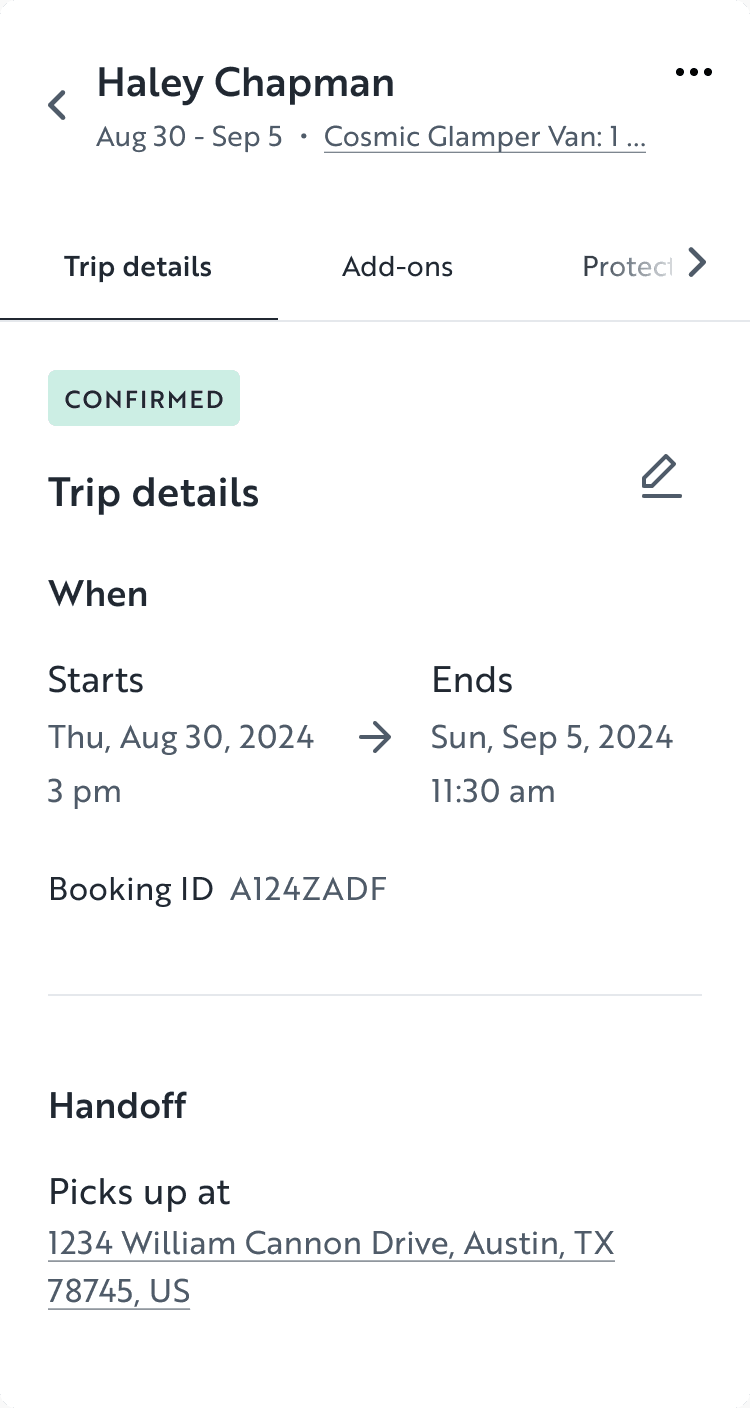Select the Trip details tab
The image size is (750, 1408).
(x=137, y=266)
